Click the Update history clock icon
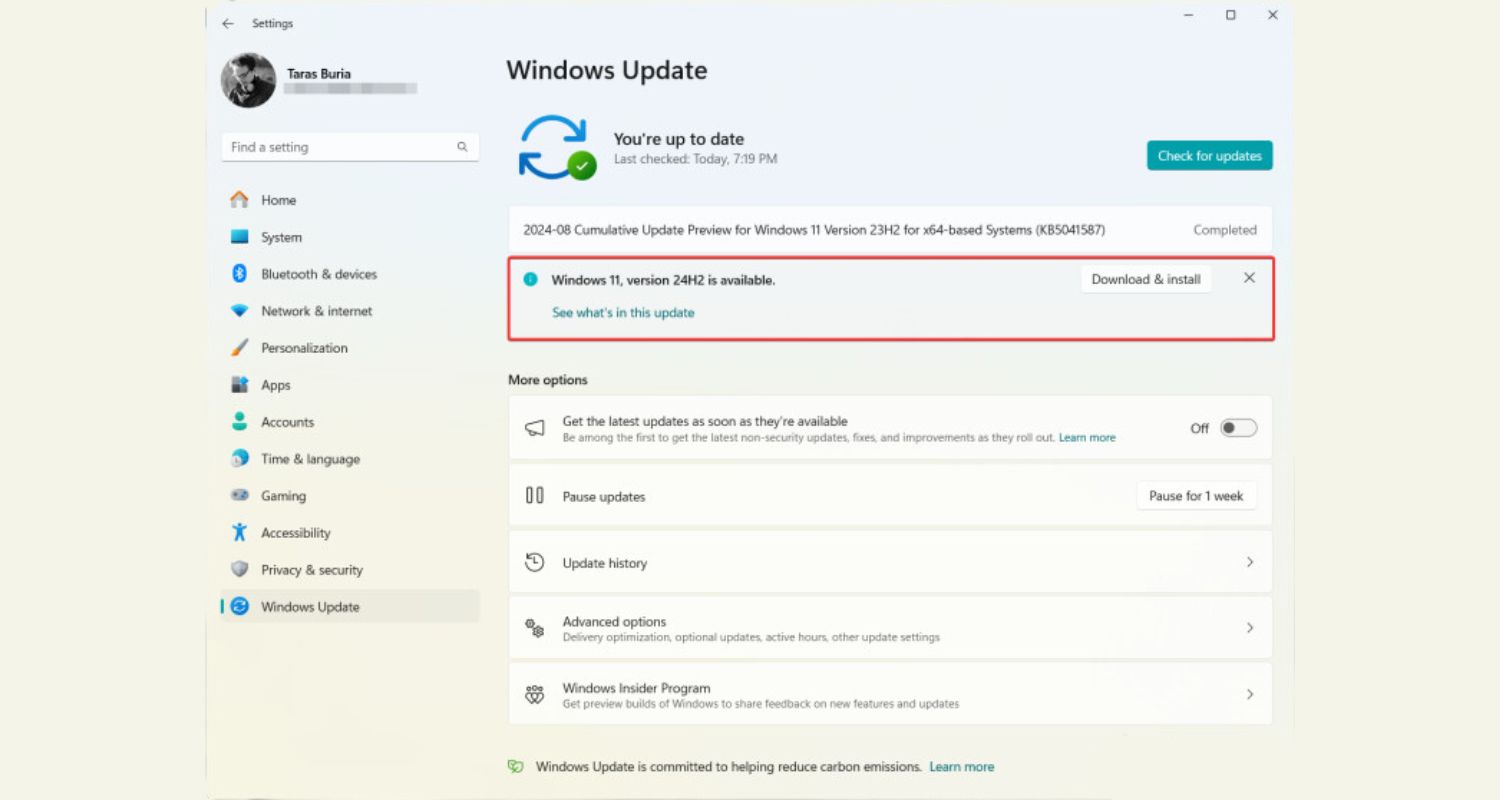This screenshot has width=1500, height=800. point(535,562)
